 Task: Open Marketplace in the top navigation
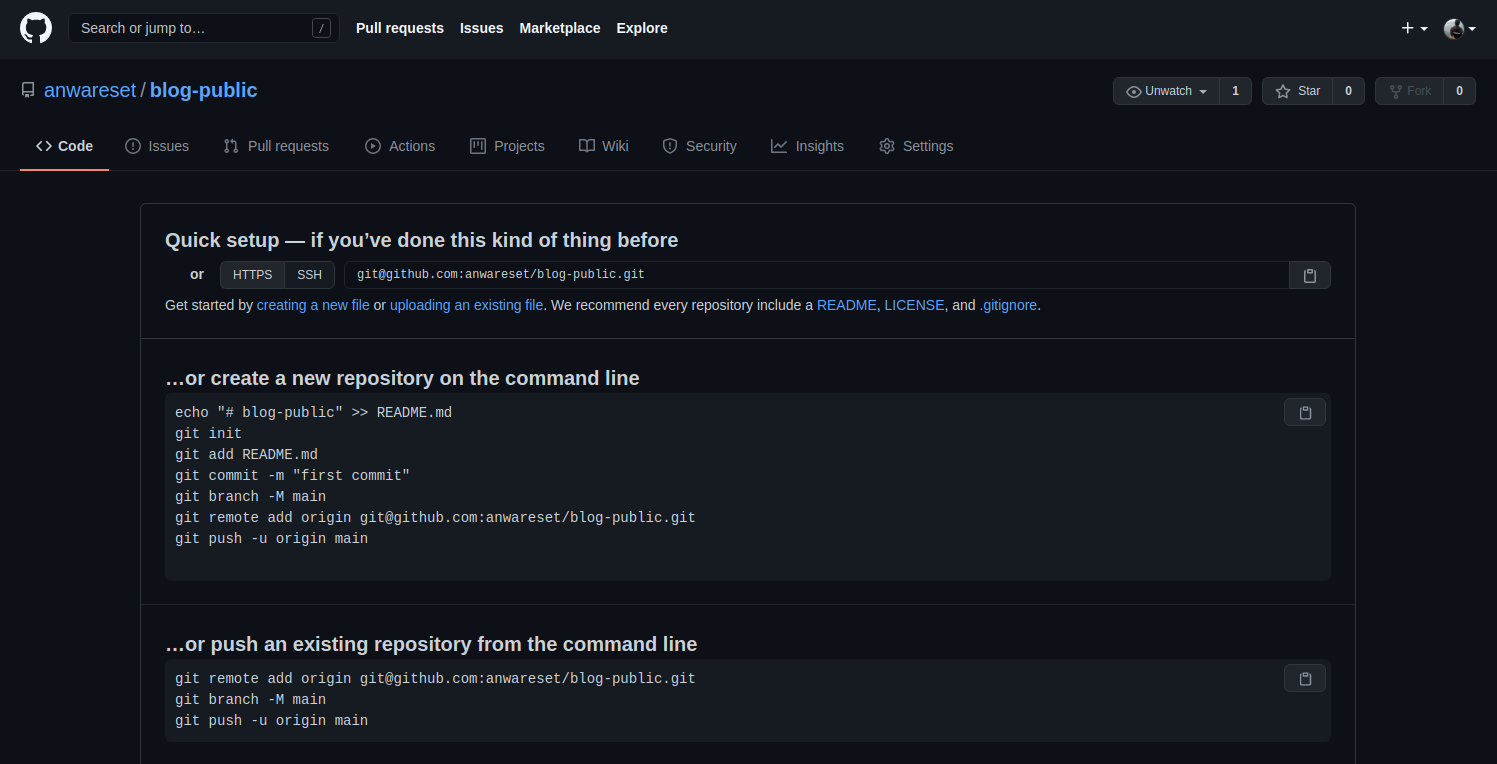(560, 28)
